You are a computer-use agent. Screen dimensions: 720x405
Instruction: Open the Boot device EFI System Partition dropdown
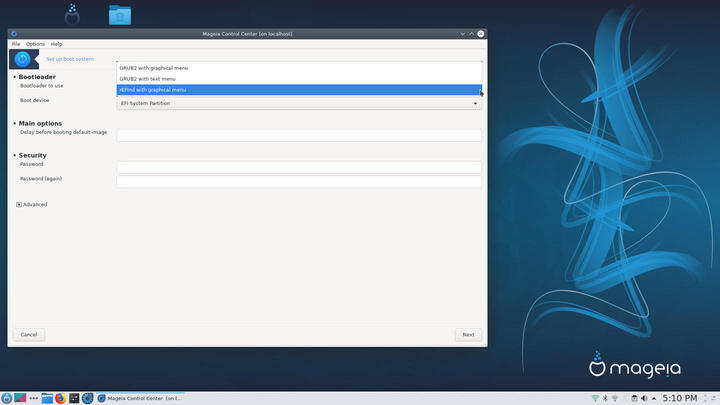click(299, 103)
